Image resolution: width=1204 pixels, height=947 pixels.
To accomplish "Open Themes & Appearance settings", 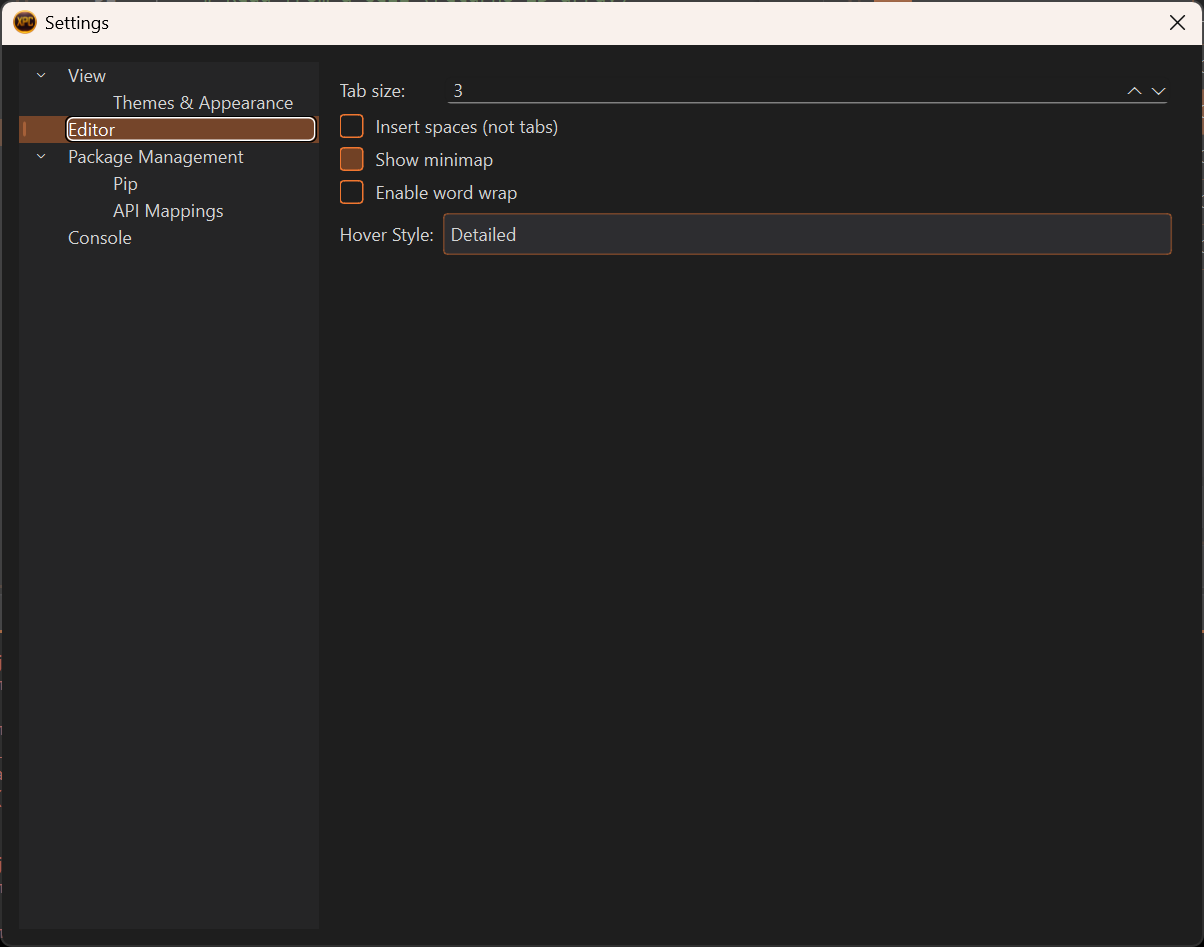I will coord(203,103).
